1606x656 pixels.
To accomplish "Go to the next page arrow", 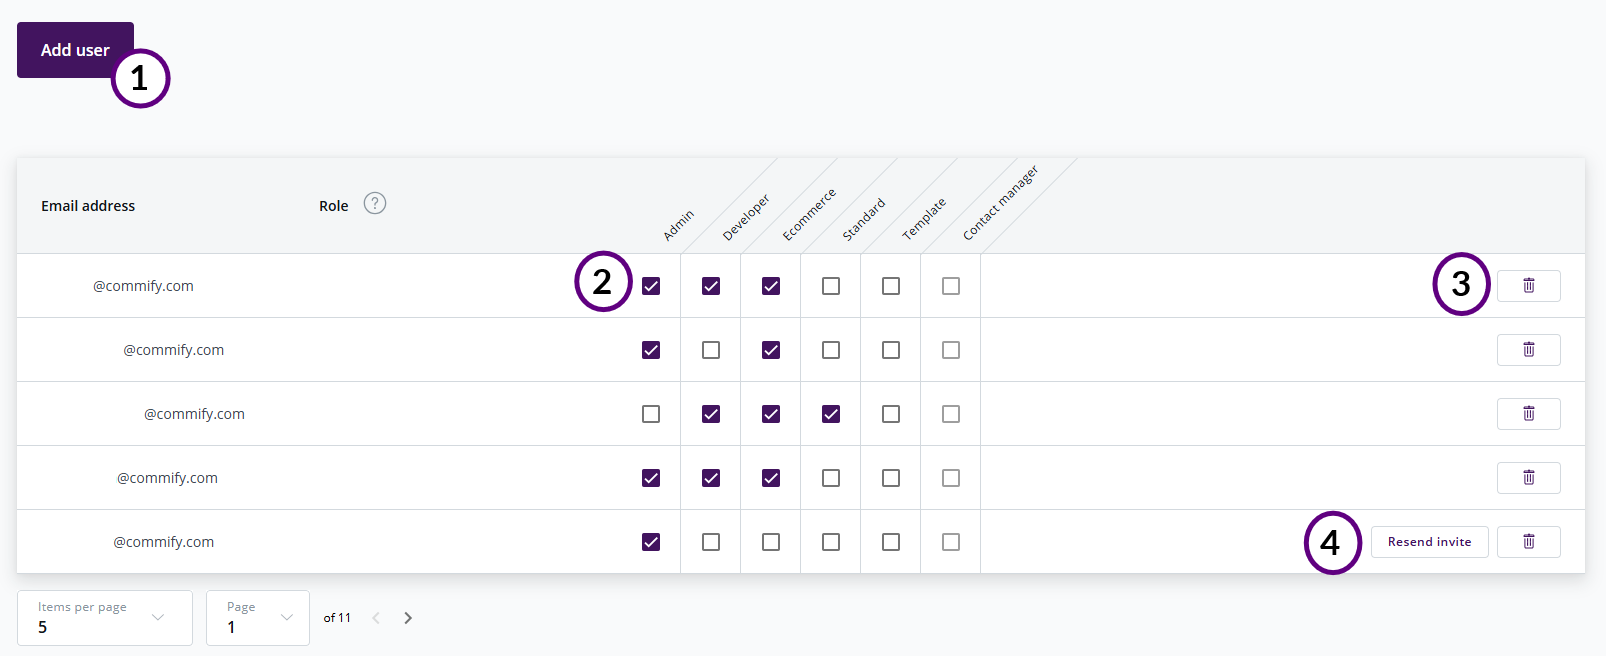I will [x=407, y=617].
